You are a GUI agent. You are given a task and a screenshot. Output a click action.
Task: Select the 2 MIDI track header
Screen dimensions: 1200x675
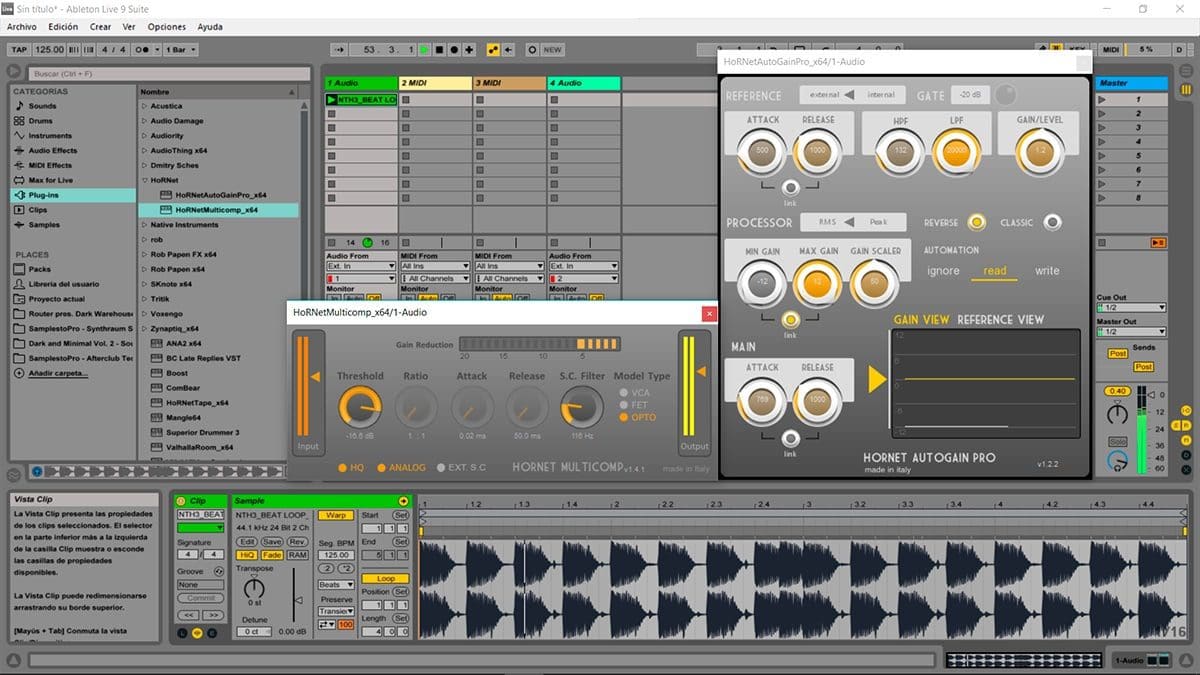(x=435, y=83)
